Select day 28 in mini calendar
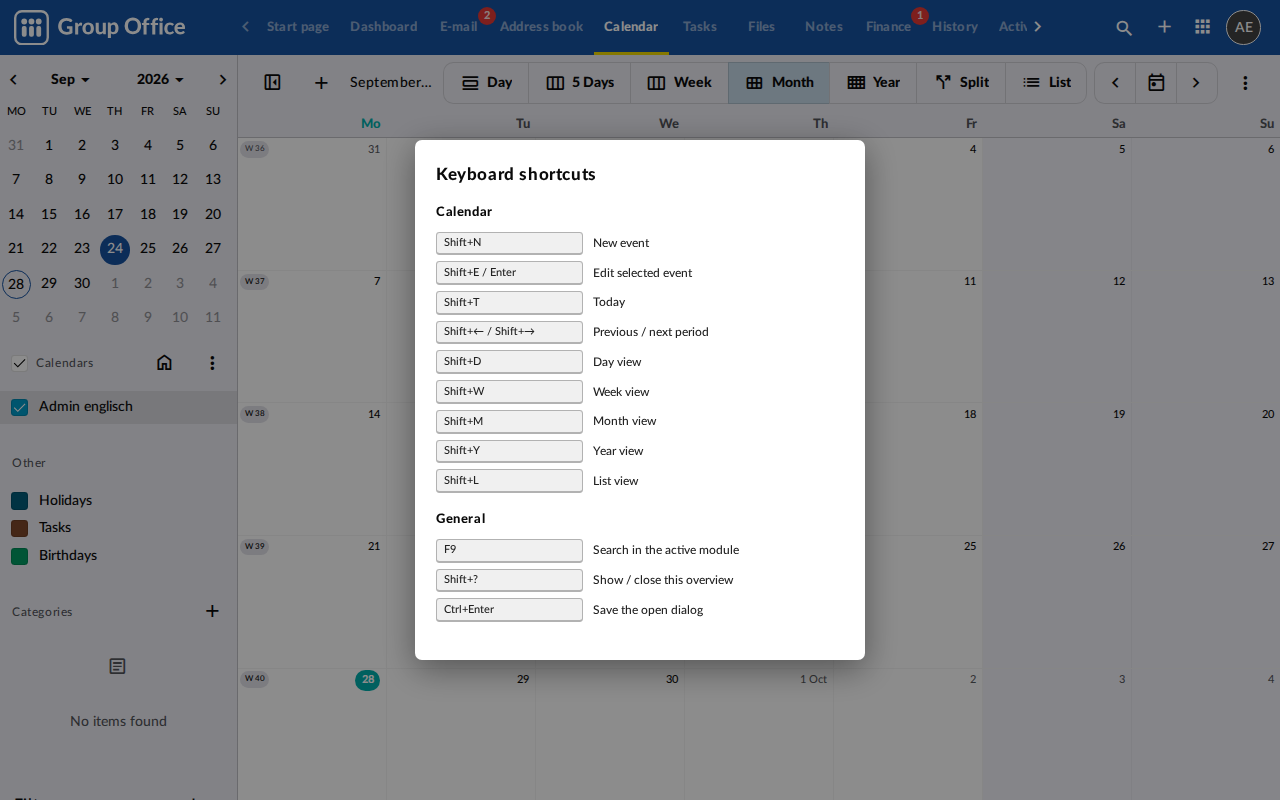The height and width of the screenshot is (800, 1280). click(16, 284)
